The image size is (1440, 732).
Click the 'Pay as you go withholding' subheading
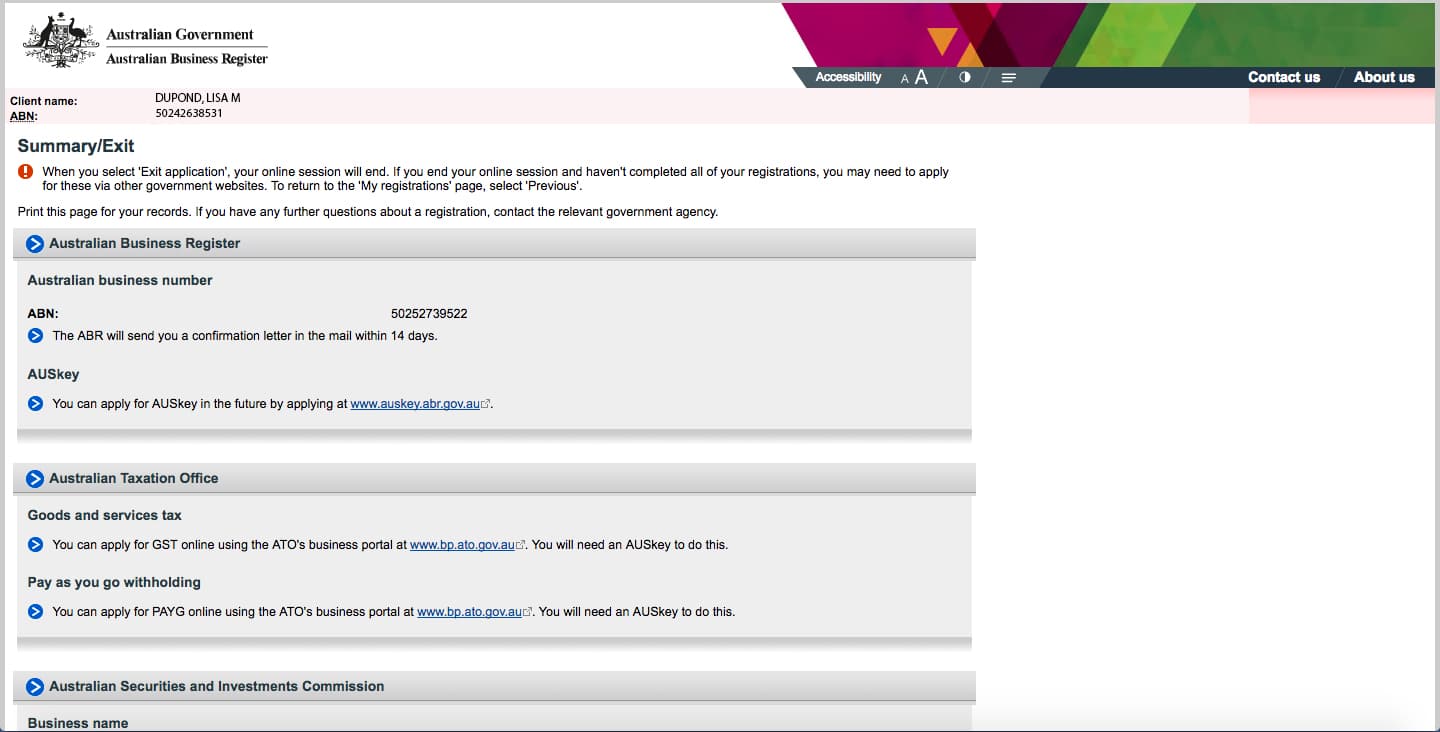[114, 582]
